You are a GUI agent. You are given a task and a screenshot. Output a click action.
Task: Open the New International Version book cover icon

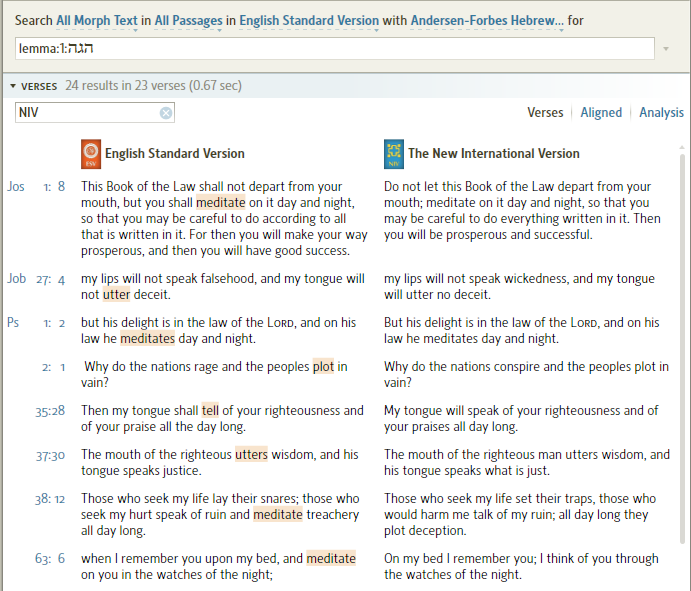click(x=394, y=154)
